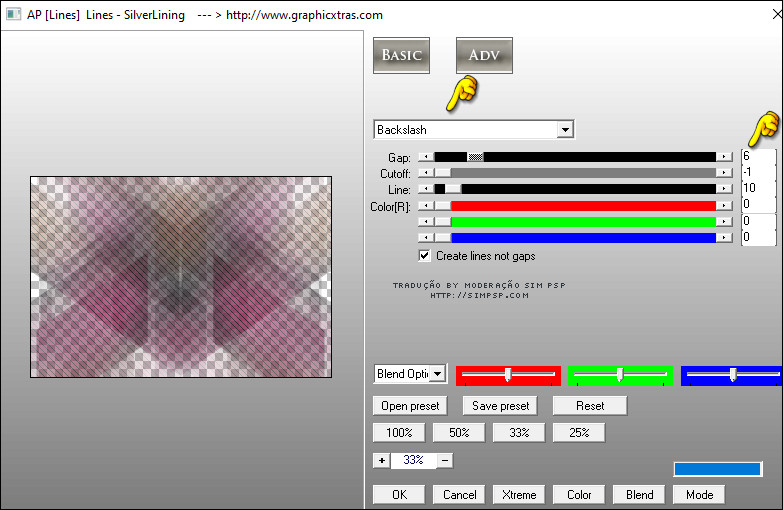Screen dimensions: 783x510
Task: Click the Gap value input field
Action: [757, 157]
